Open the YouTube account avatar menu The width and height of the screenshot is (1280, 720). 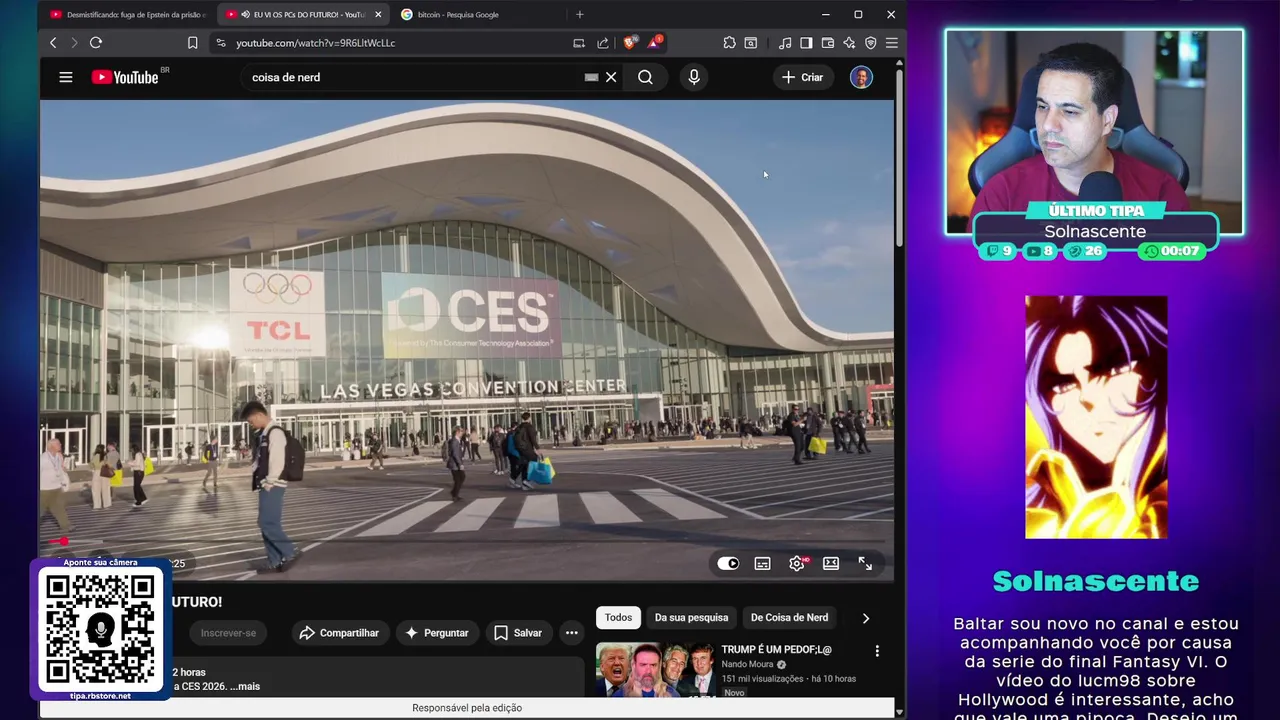tap(861, 77)
